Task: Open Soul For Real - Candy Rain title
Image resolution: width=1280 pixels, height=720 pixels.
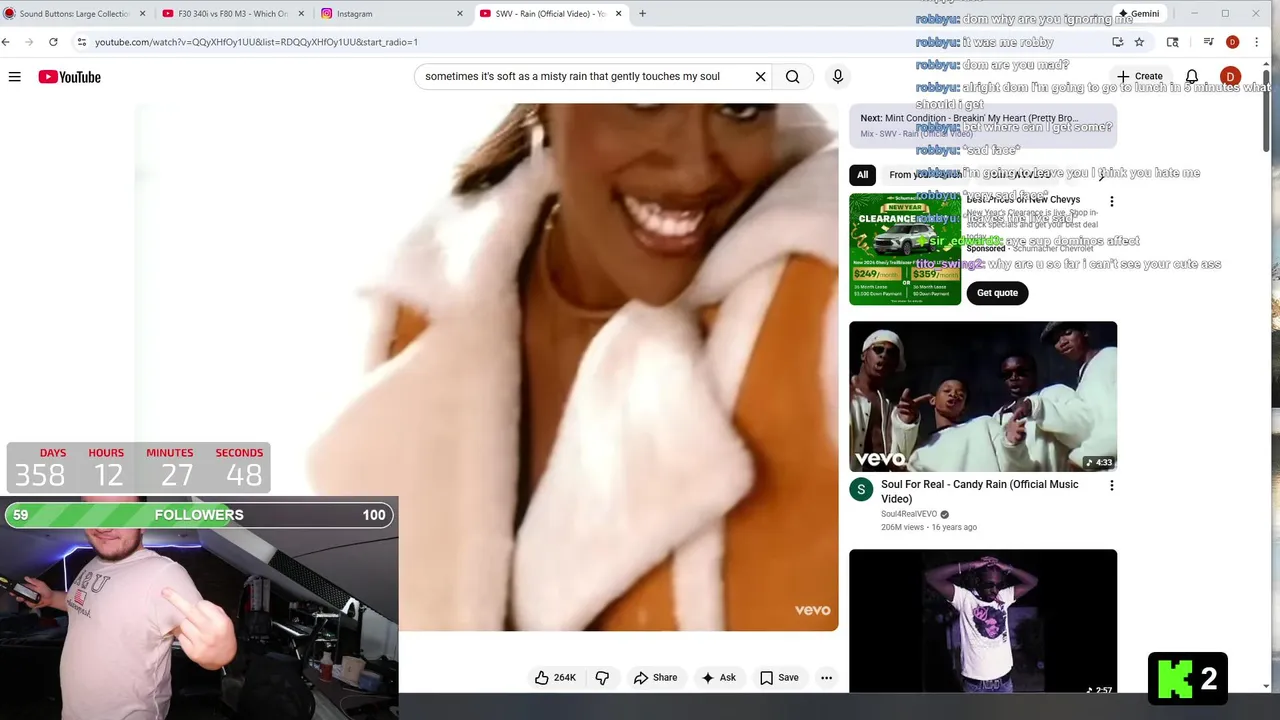Action: 979,491
